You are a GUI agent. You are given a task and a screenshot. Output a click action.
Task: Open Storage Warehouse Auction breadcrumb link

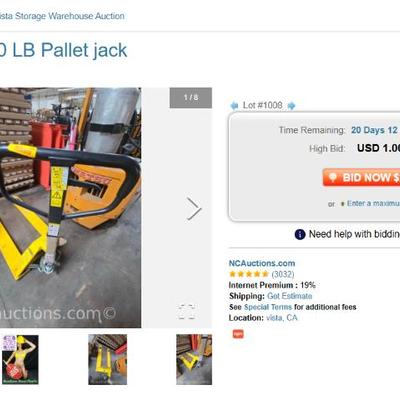coord(62,16)
